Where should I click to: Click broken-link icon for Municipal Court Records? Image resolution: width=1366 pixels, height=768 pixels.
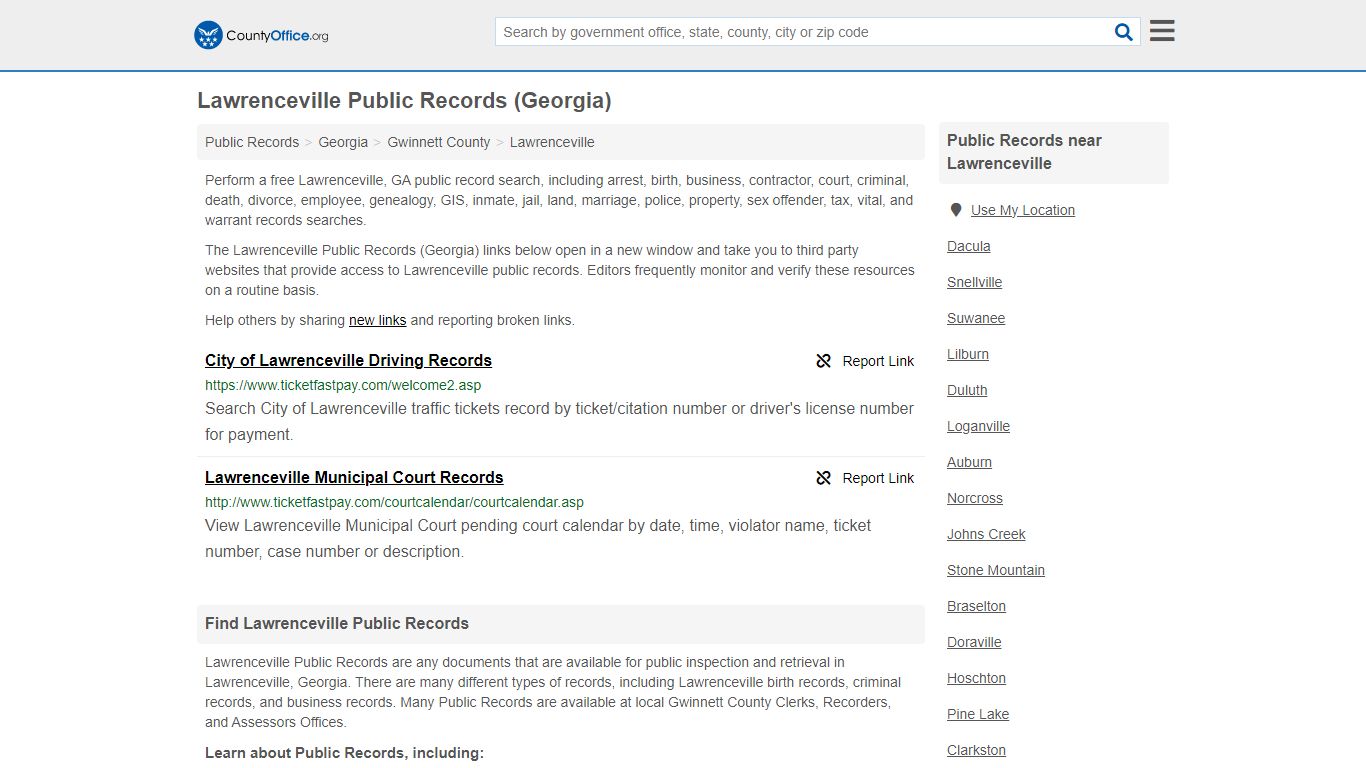click(824, 478)
